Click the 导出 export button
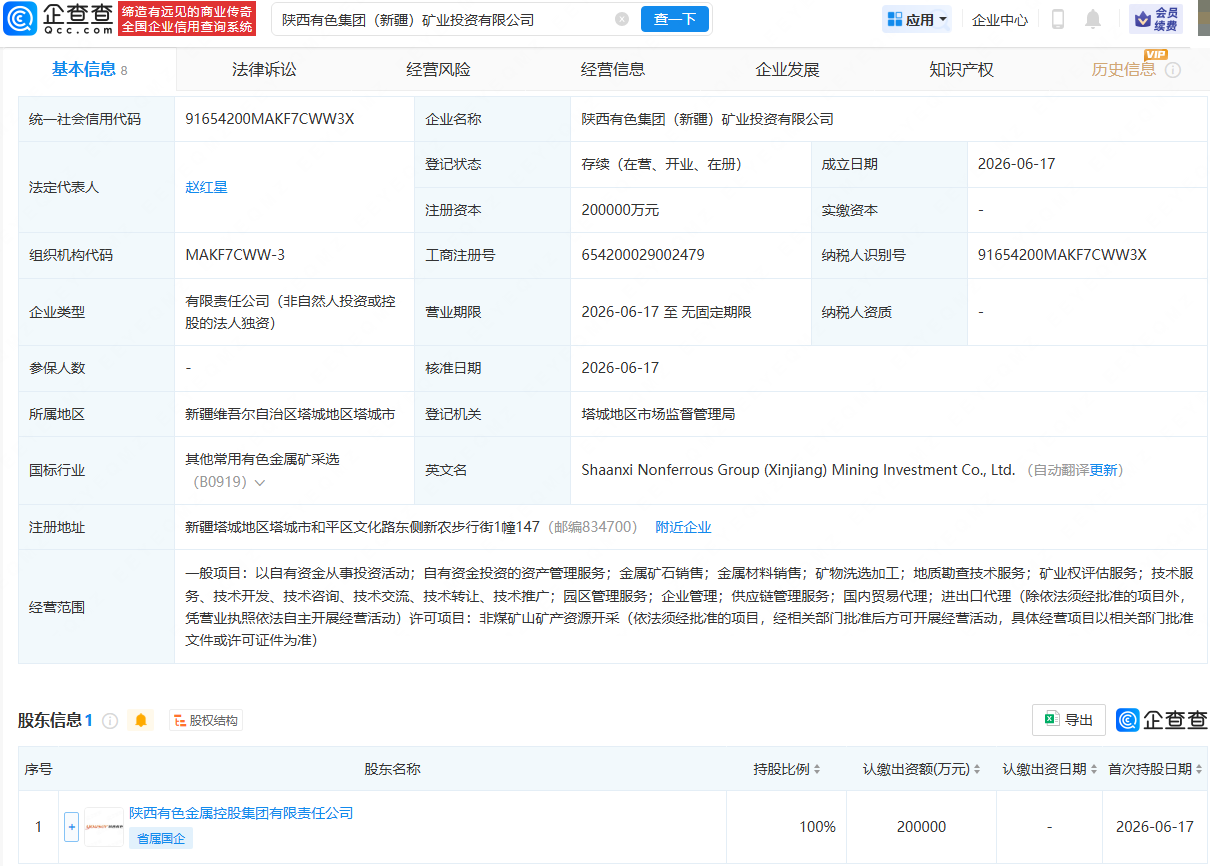The width and height of the screenshot is (1210, 866). point(1069,720)
